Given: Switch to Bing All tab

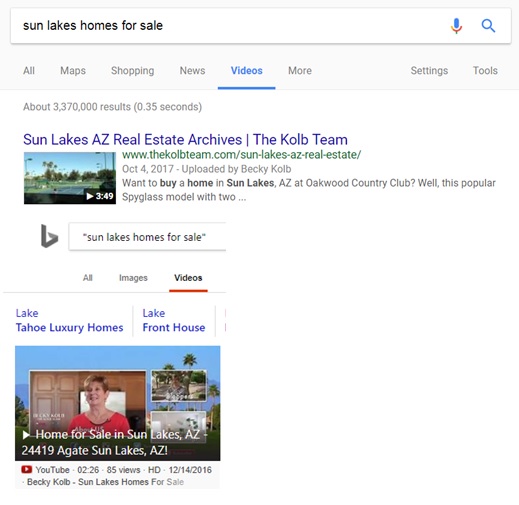Looking at the screenshot, I should (x=87, y=278).
